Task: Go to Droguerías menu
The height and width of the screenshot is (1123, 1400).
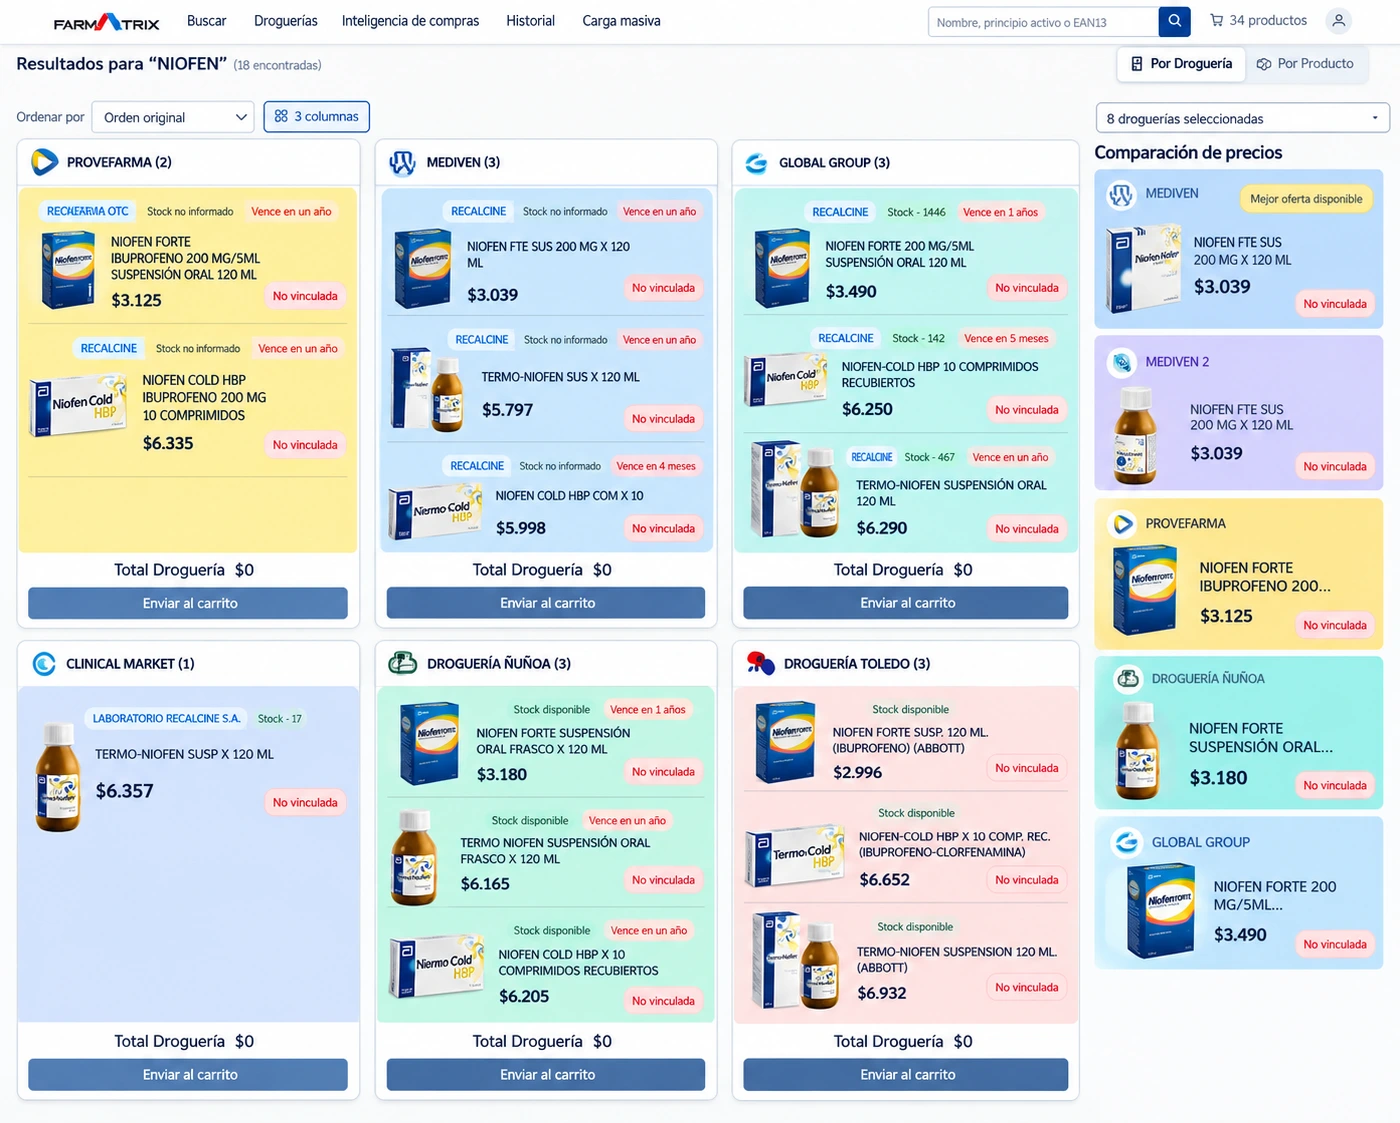Action: 286,21
